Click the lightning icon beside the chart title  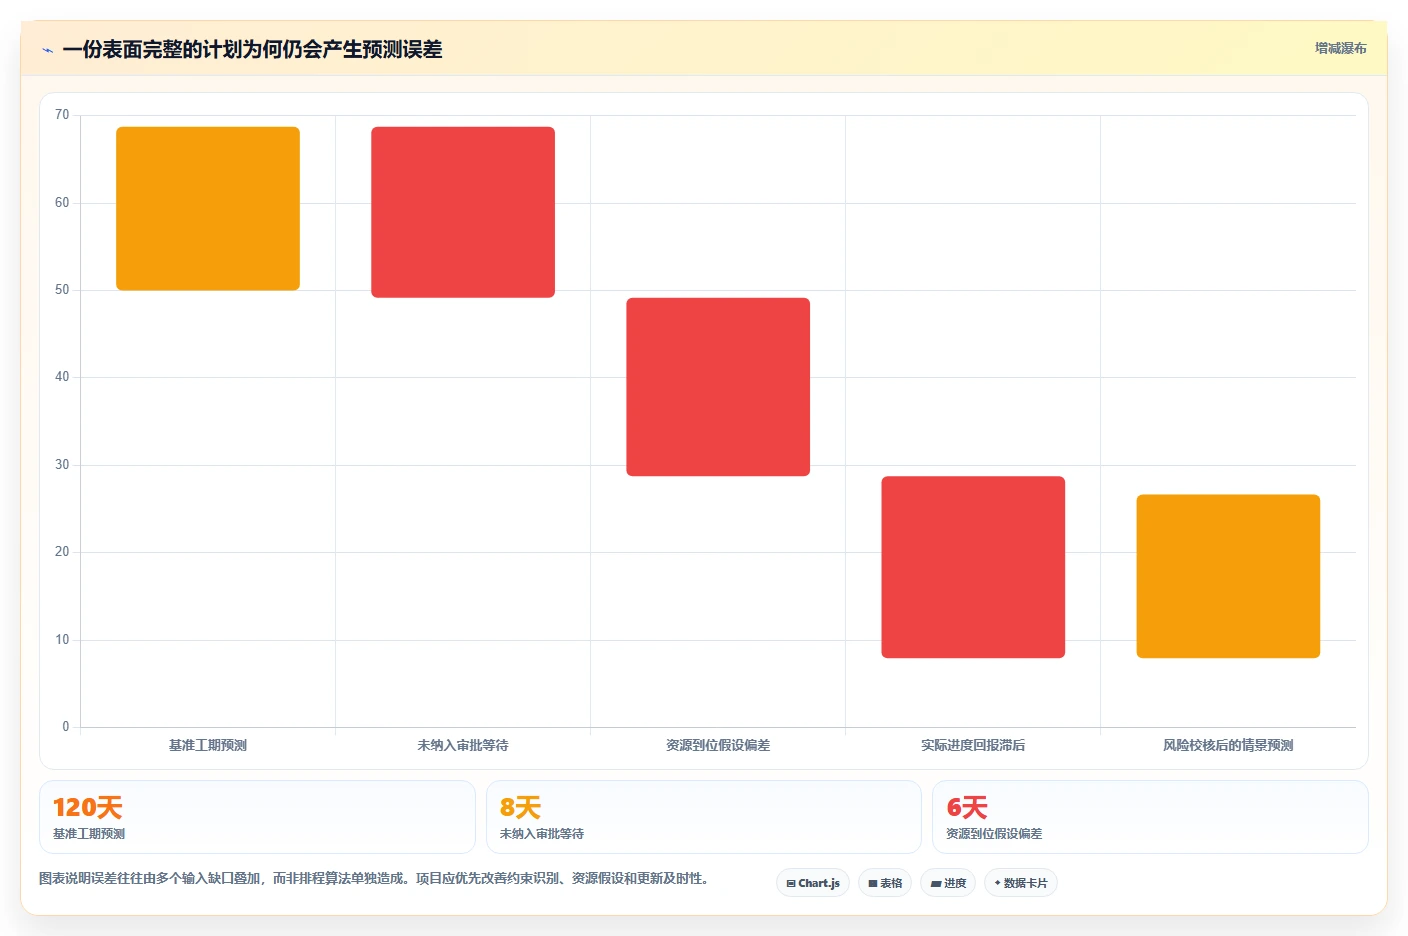click(47, 50)
